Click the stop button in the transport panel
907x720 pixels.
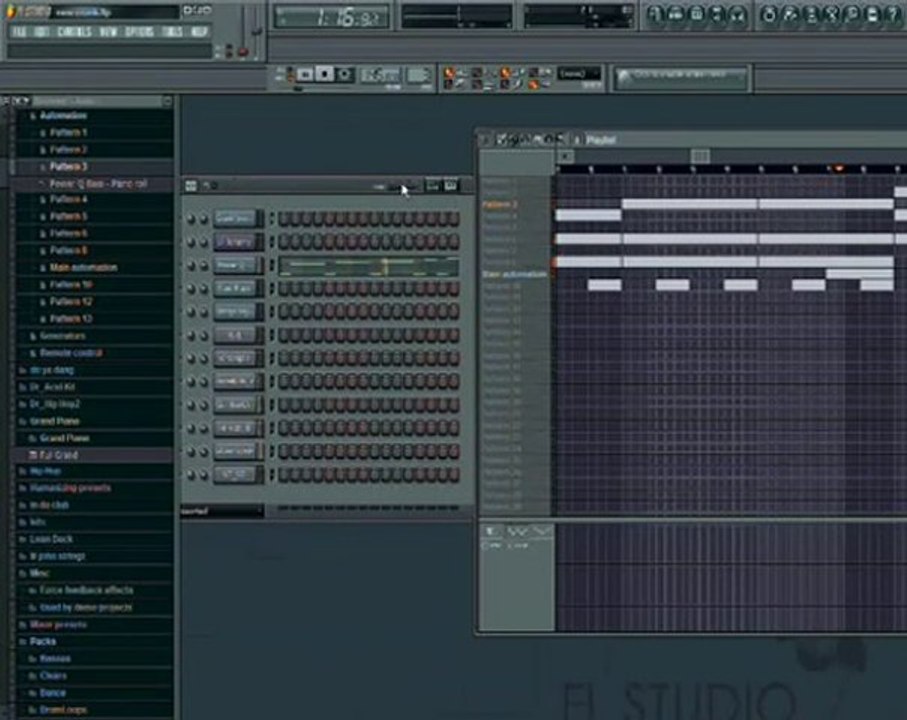tap(325, 75)
